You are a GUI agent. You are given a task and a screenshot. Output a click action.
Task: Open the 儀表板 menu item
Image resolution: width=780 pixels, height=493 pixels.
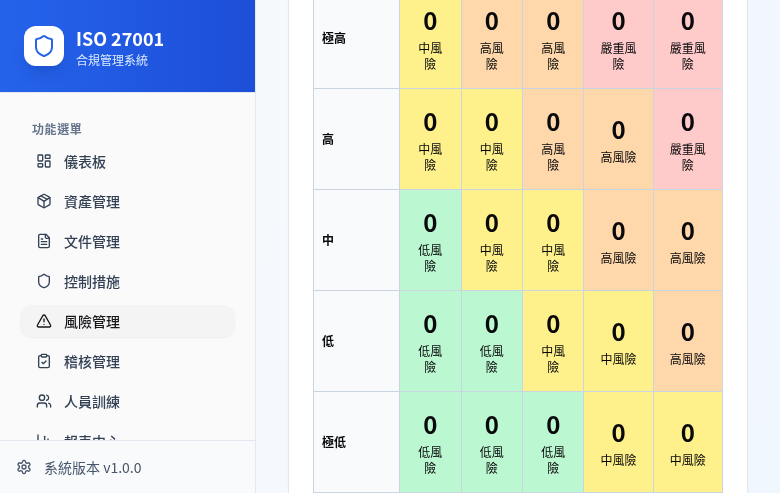pyautogui.click(x=85, y=162)
